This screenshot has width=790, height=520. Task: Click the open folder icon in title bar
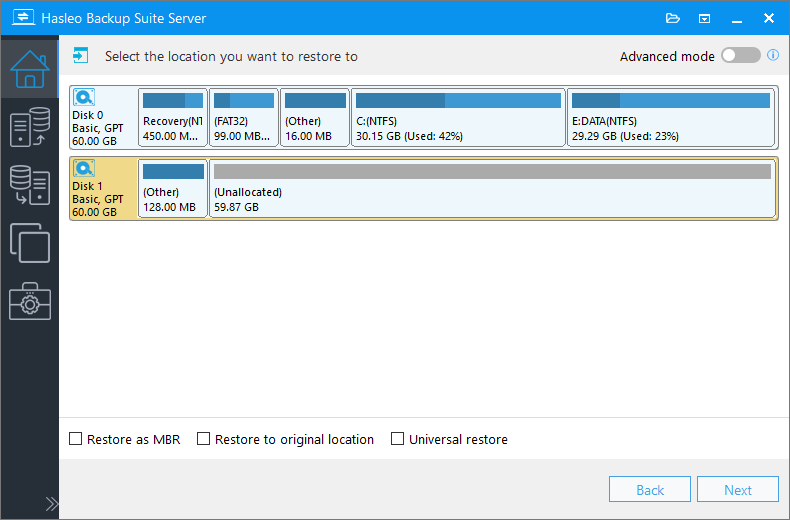673,18
